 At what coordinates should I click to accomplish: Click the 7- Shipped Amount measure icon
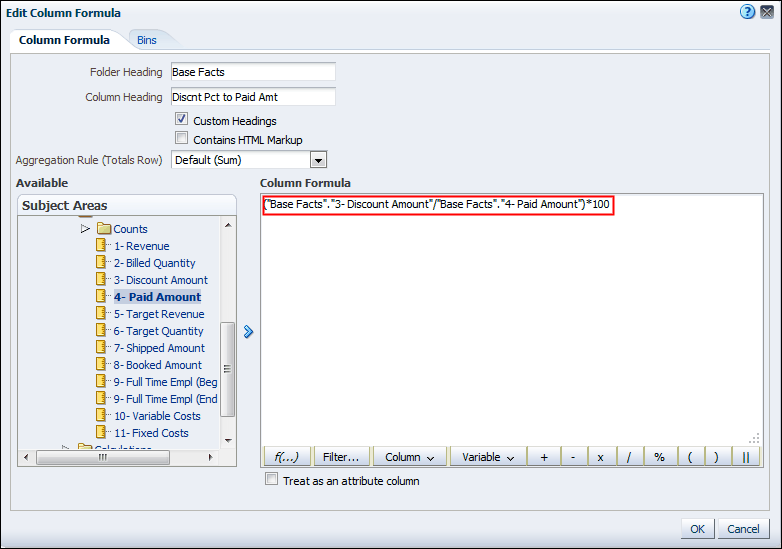101,347
